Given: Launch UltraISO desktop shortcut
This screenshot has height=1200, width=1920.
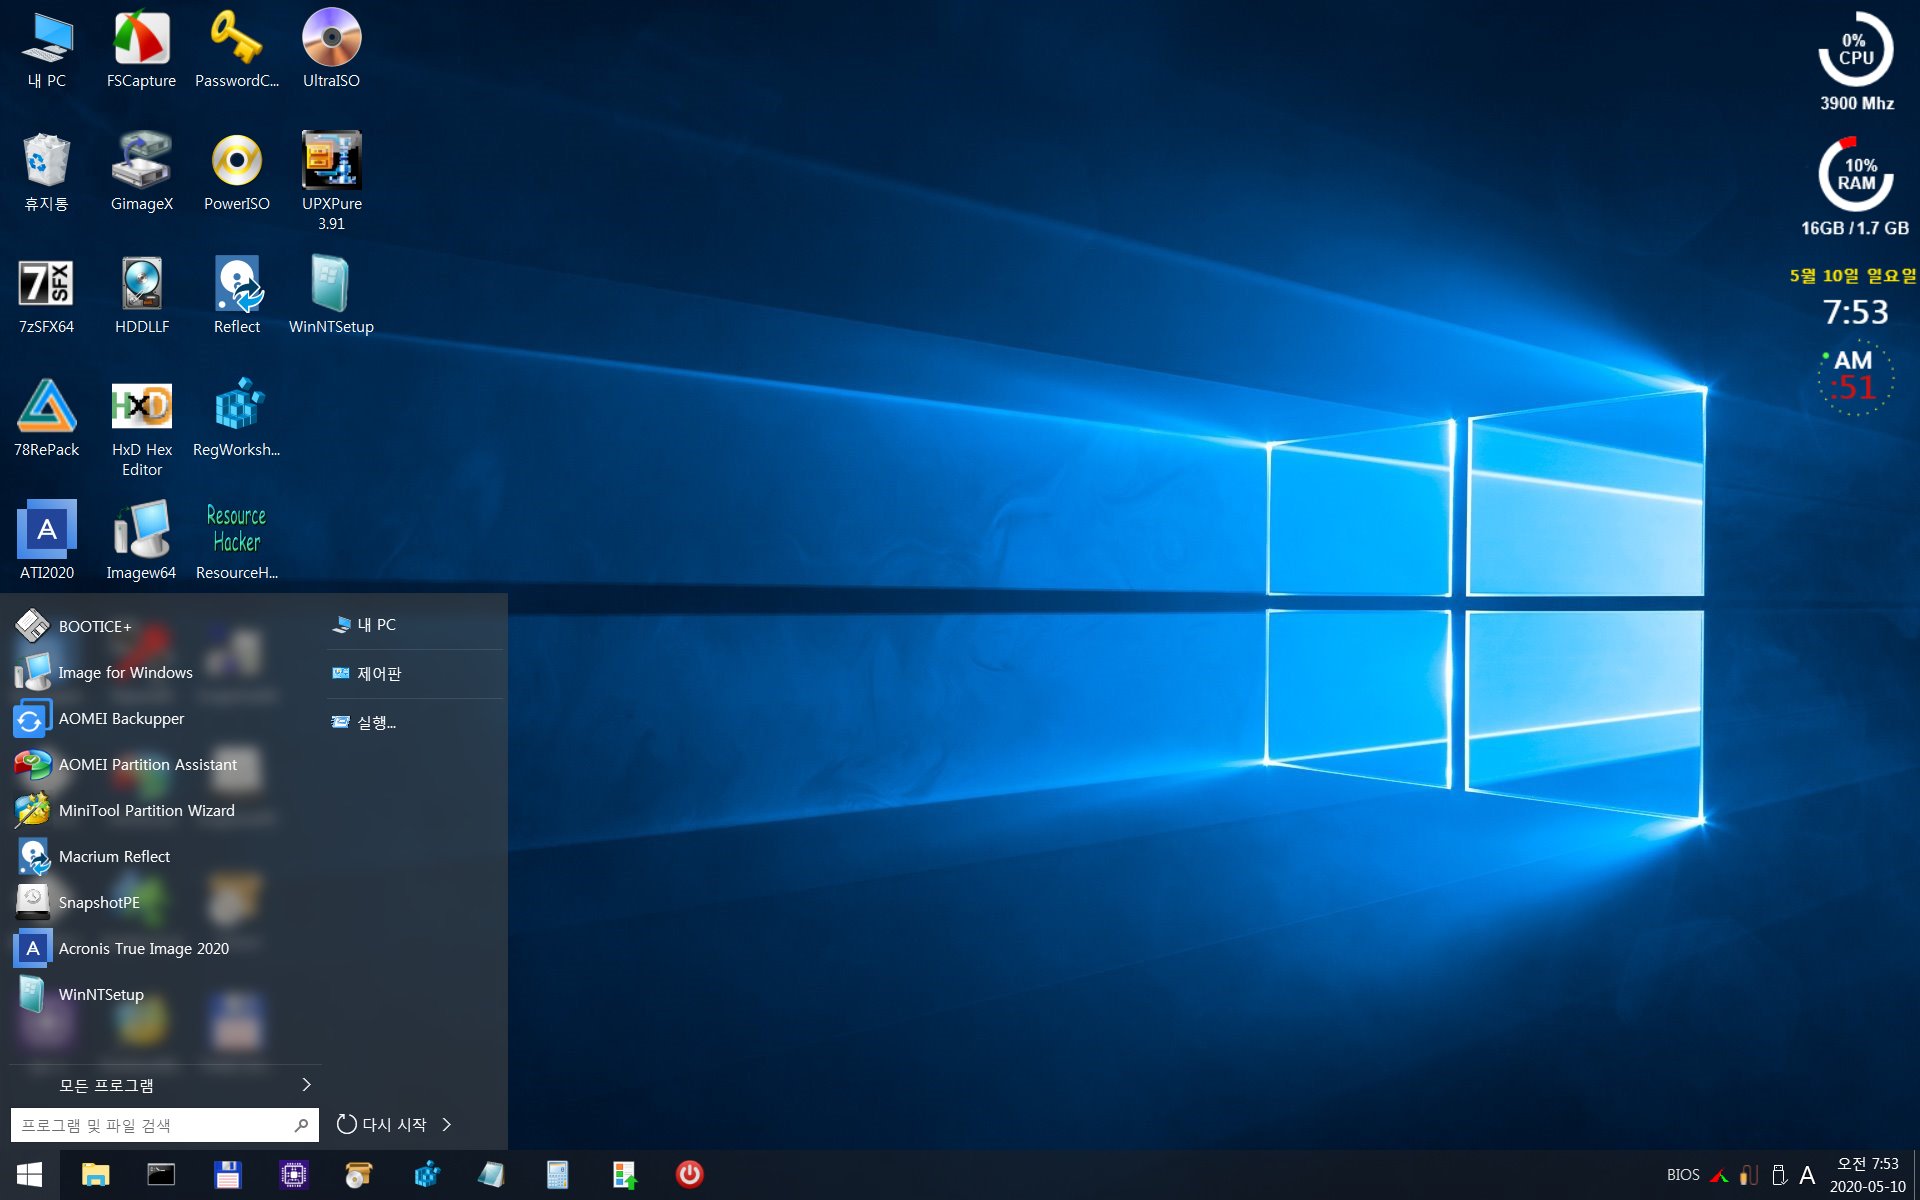Looking at the screenshot, I should [x=331, y=50].
